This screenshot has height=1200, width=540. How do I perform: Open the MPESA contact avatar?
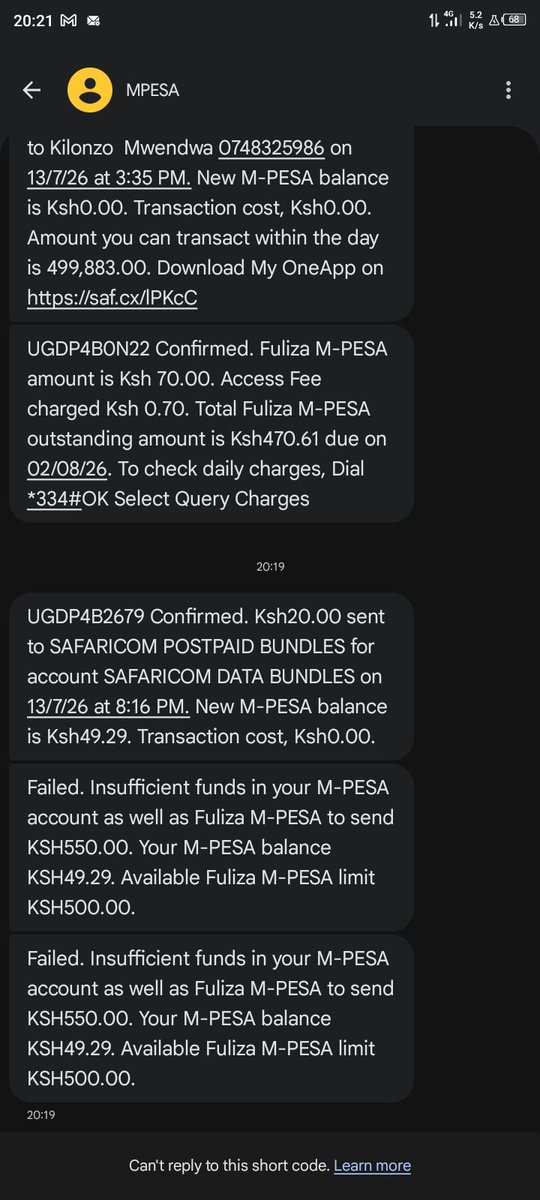90,90
